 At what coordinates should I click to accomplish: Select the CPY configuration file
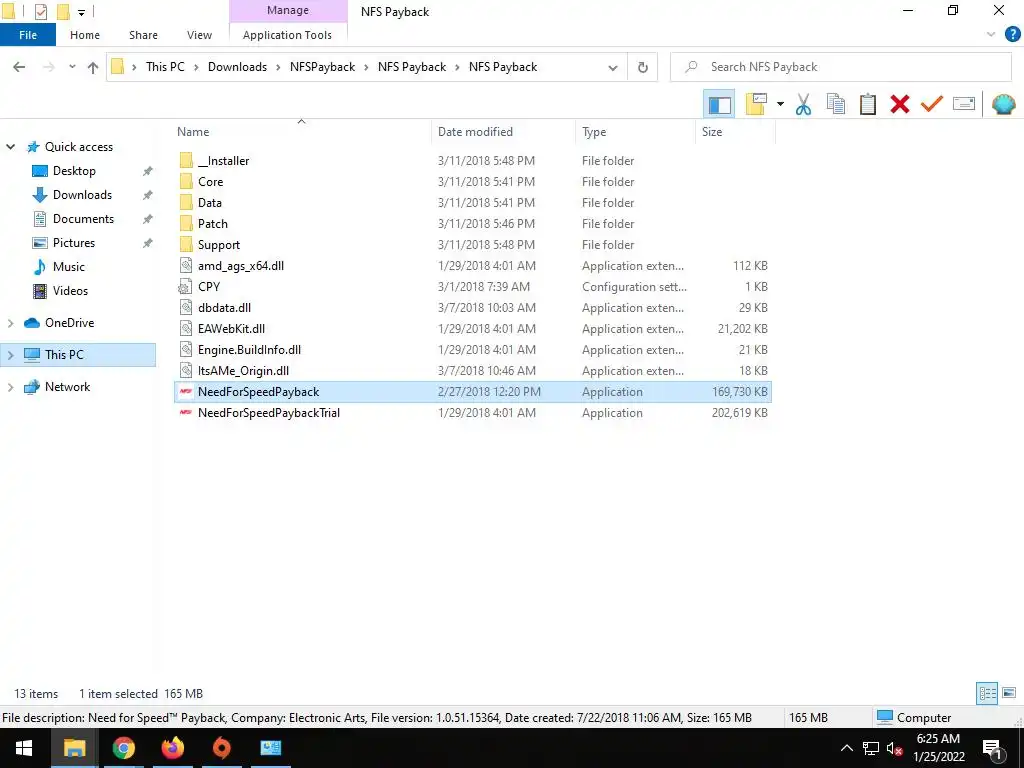point(209,287)
